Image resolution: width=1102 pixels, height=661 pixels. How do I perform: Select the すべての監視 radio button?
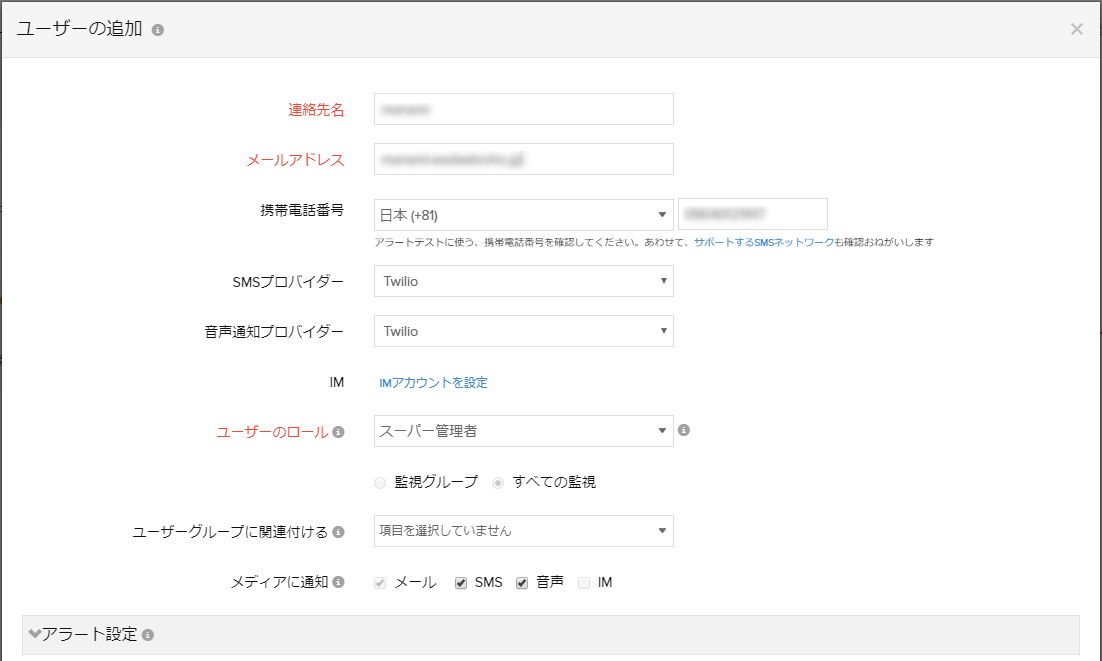tap(498, 483)
